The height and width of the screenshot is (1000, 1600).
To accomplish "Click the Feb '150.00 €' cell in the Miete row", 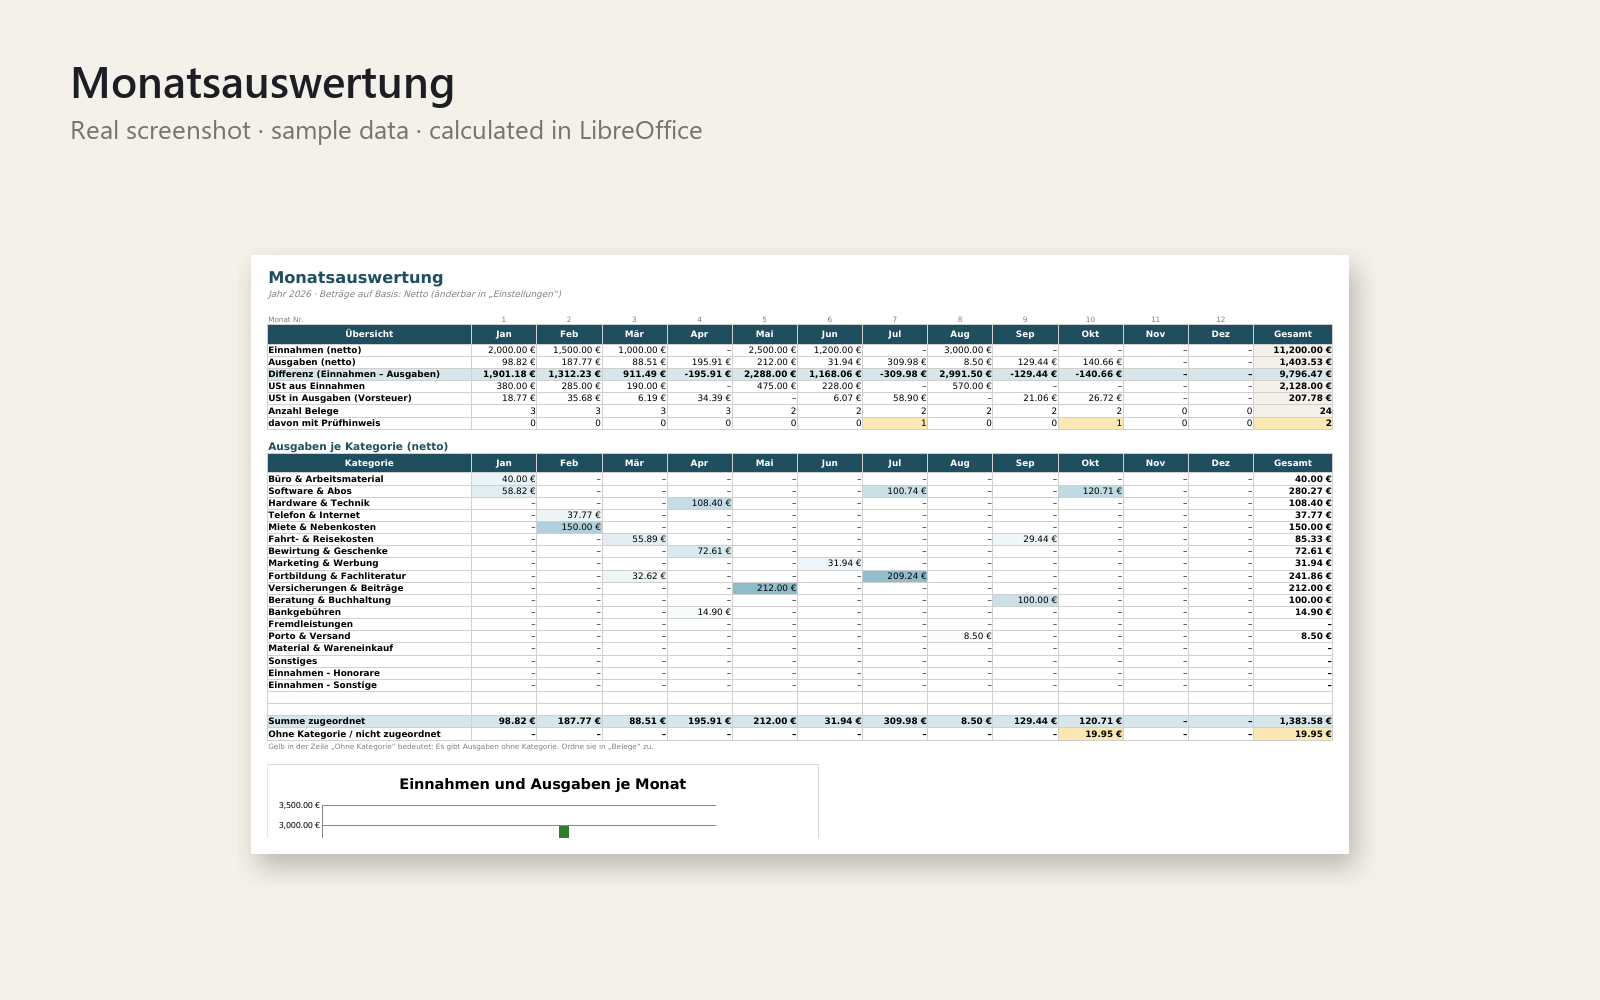I will pyautogui.click(x=569, y=527).
